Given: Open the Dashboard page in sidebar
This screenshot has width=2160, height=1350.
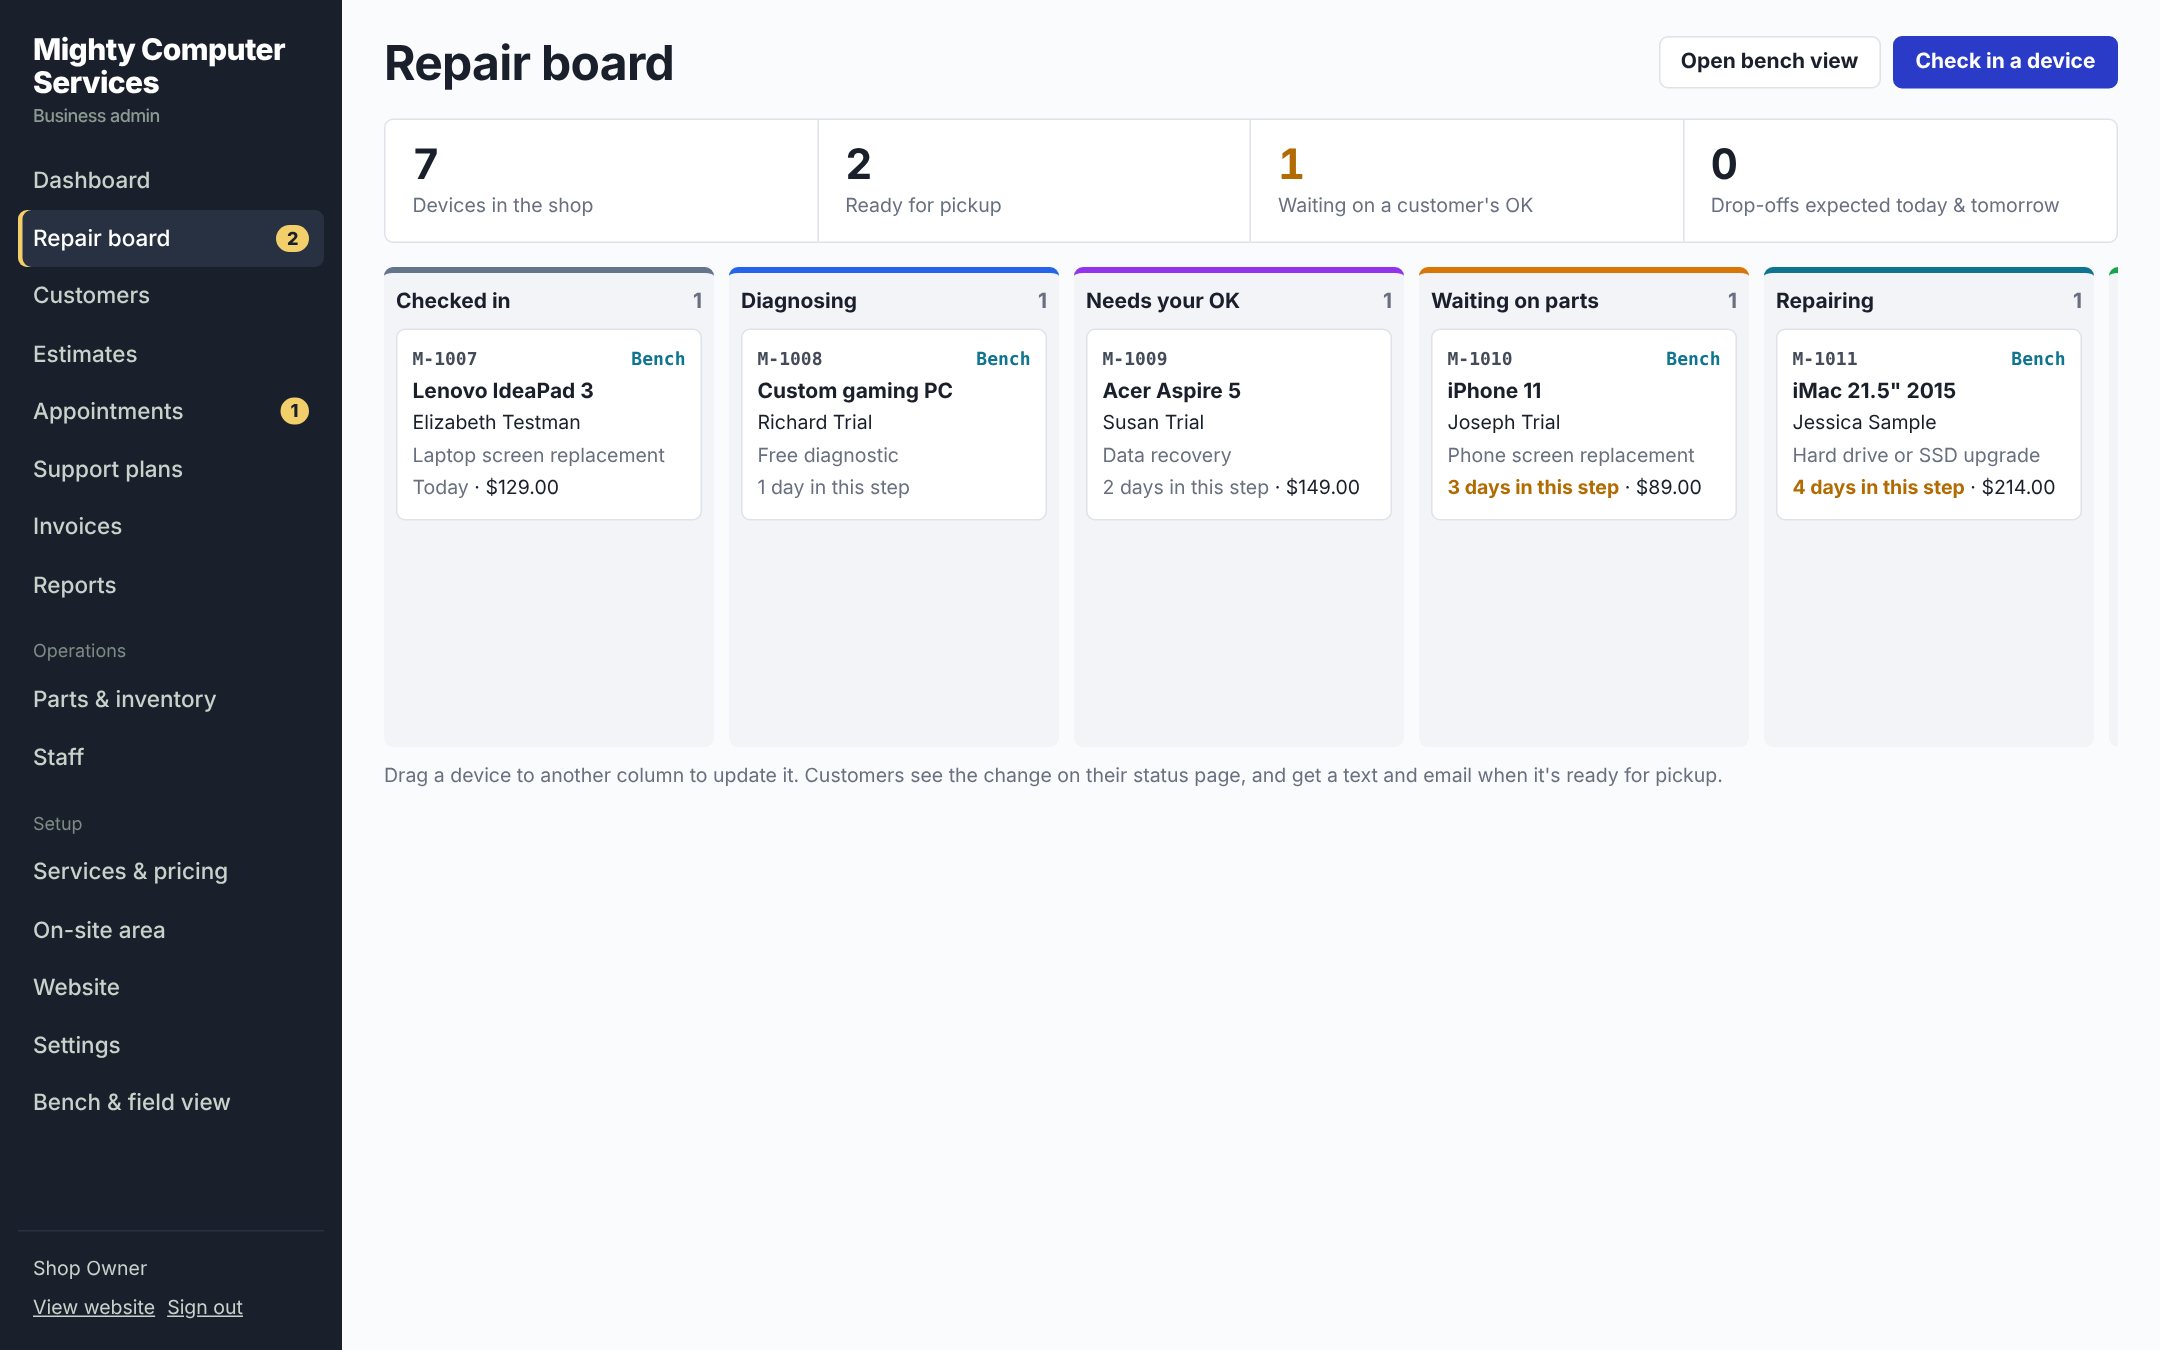Looking at the screenshot, I should (x=170, y=180).
